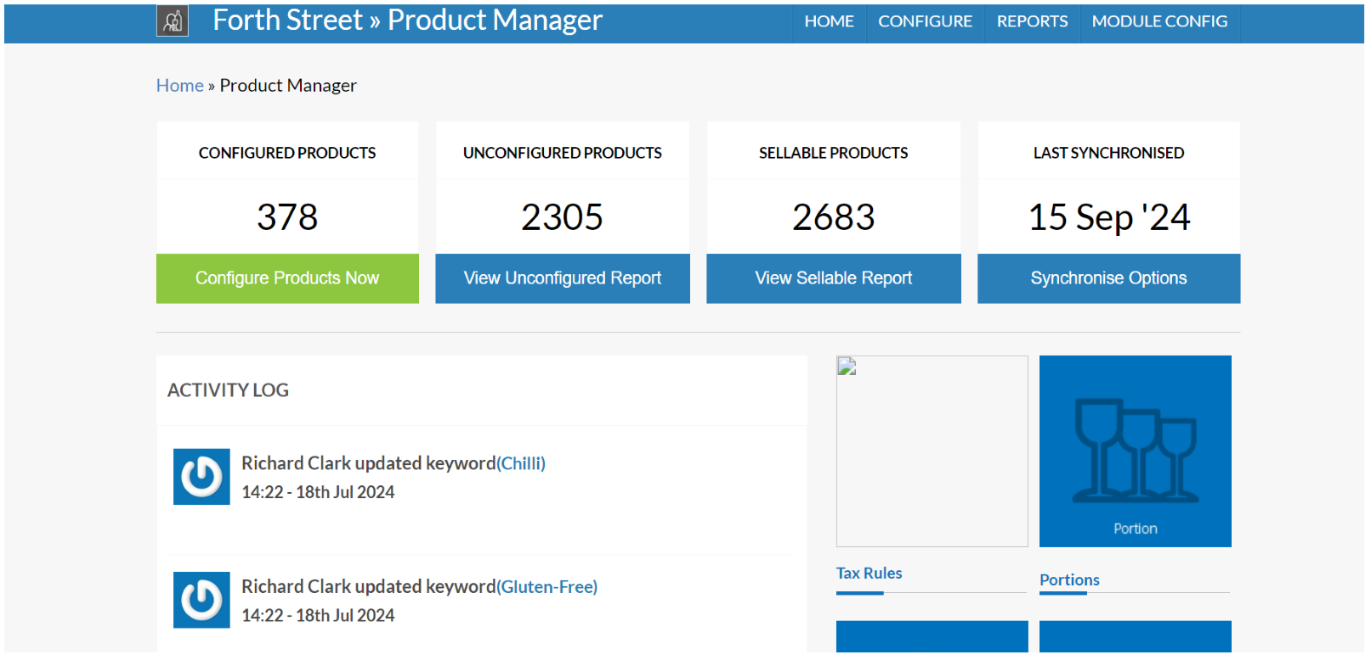
Task: Click the Portions link
Action: pos(1069,580)
